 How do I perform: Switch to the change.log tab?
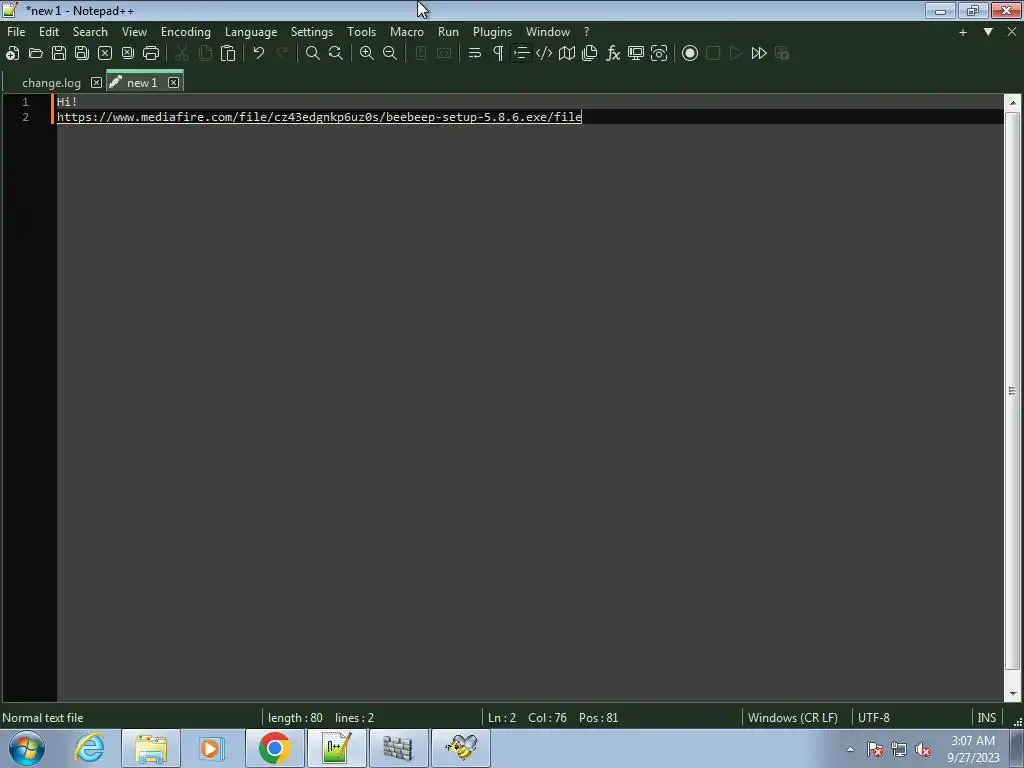click(x=52, y=83)
